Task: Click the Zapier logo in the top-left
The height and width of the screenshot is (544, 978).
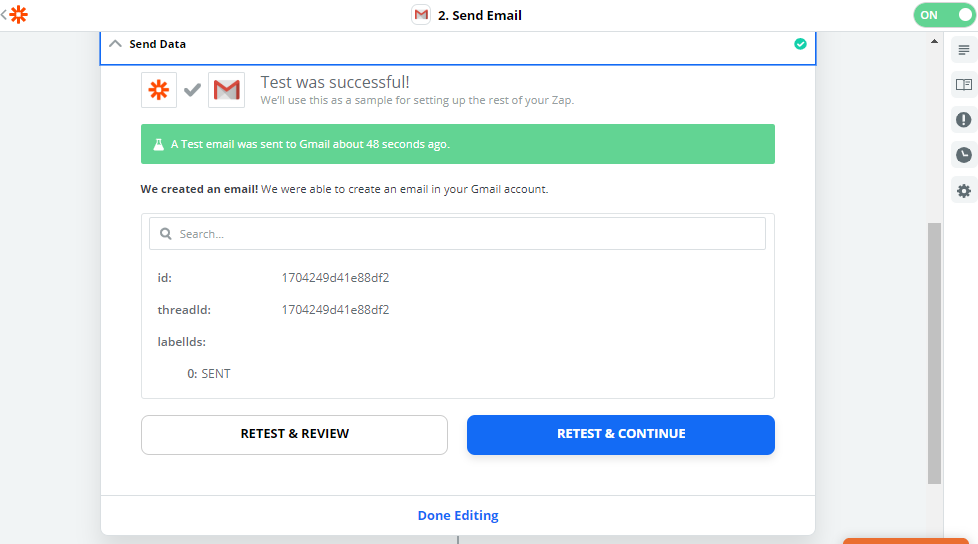Action: (x=18, y=15)
